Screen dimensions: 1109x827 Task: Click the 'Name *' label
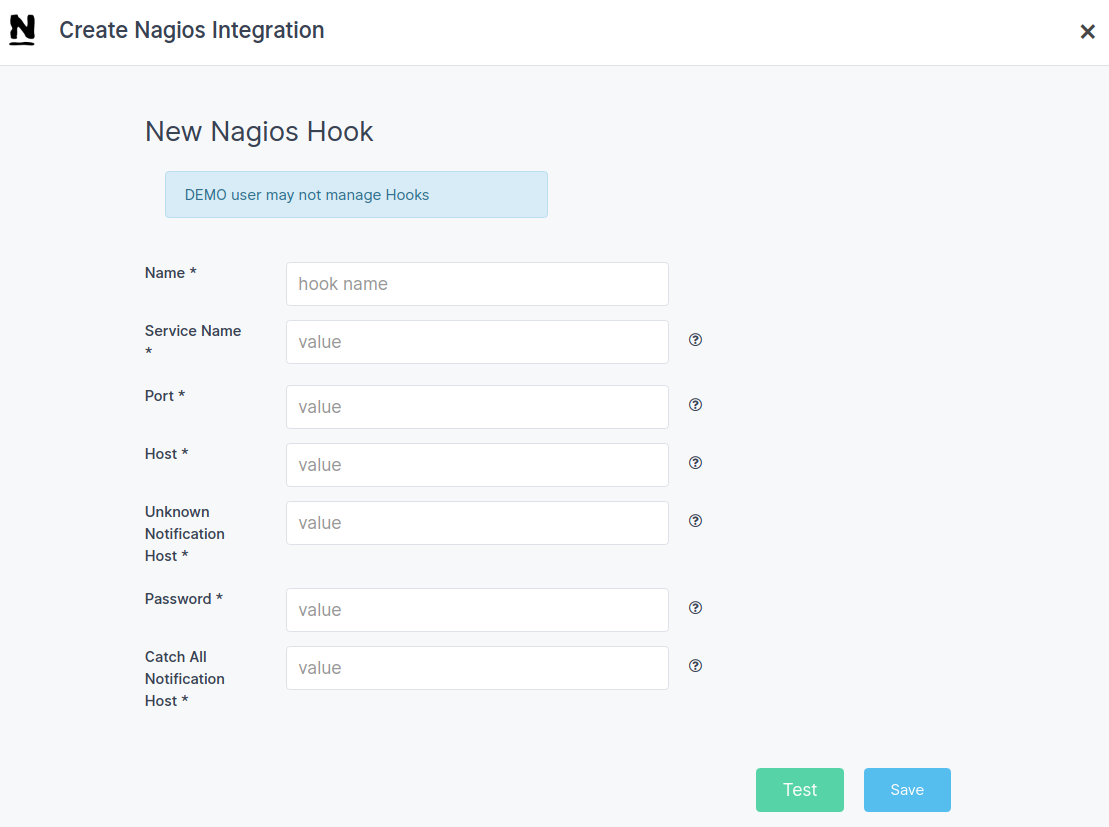[170, 273]
